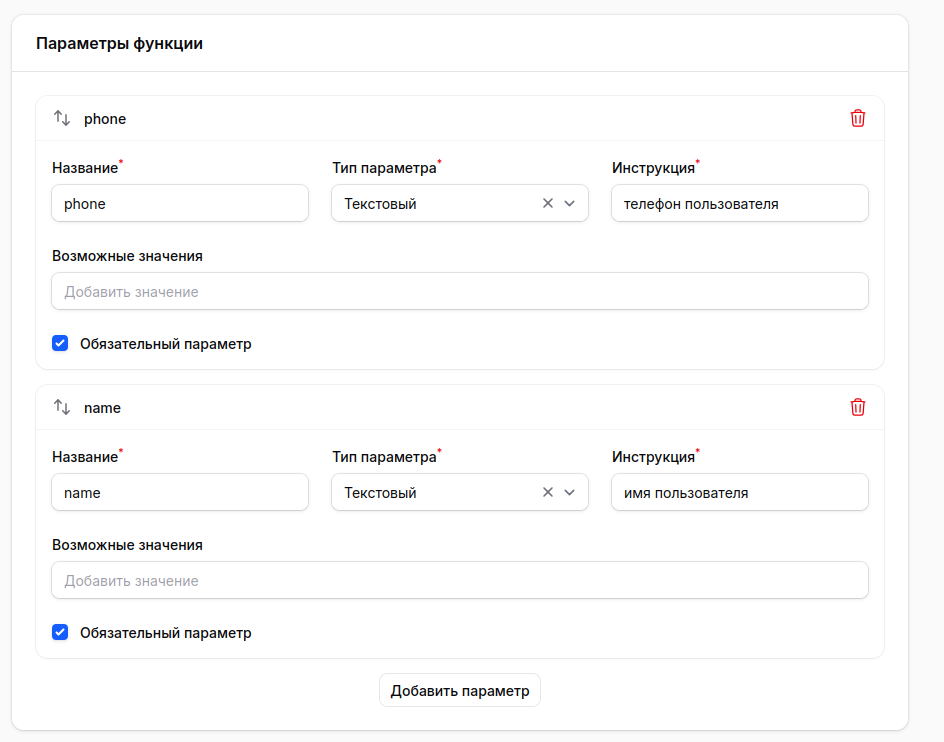Click Обязательный параметр label in name section

click(166, 633)
